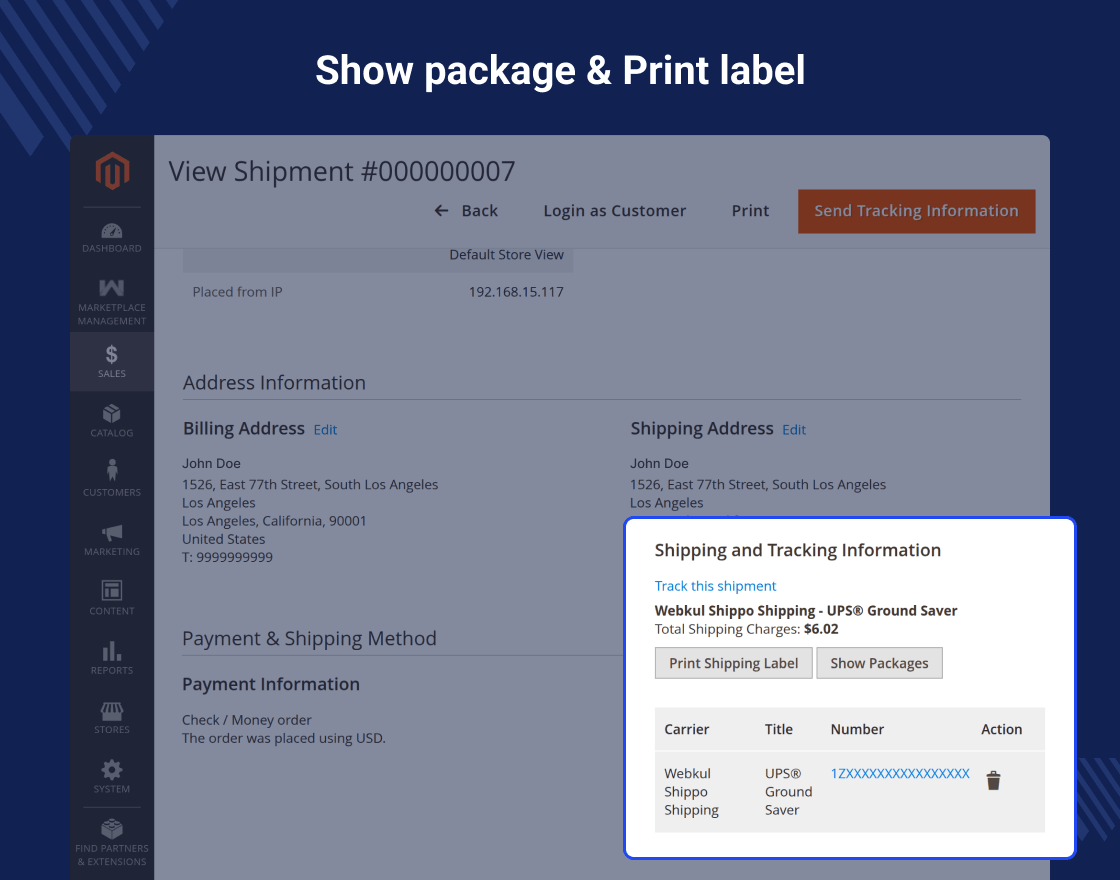The width and height of the screenshot is (1120, 880).
Task: Delete the tracking number via trash icon
Action: (x=993, y=781)
